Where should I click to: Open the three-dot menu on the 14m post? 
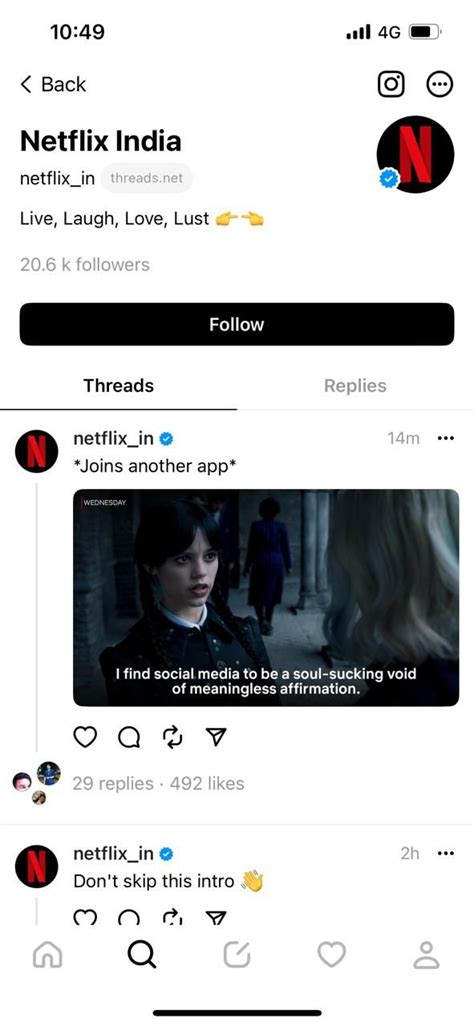click(x=445, y=438)
